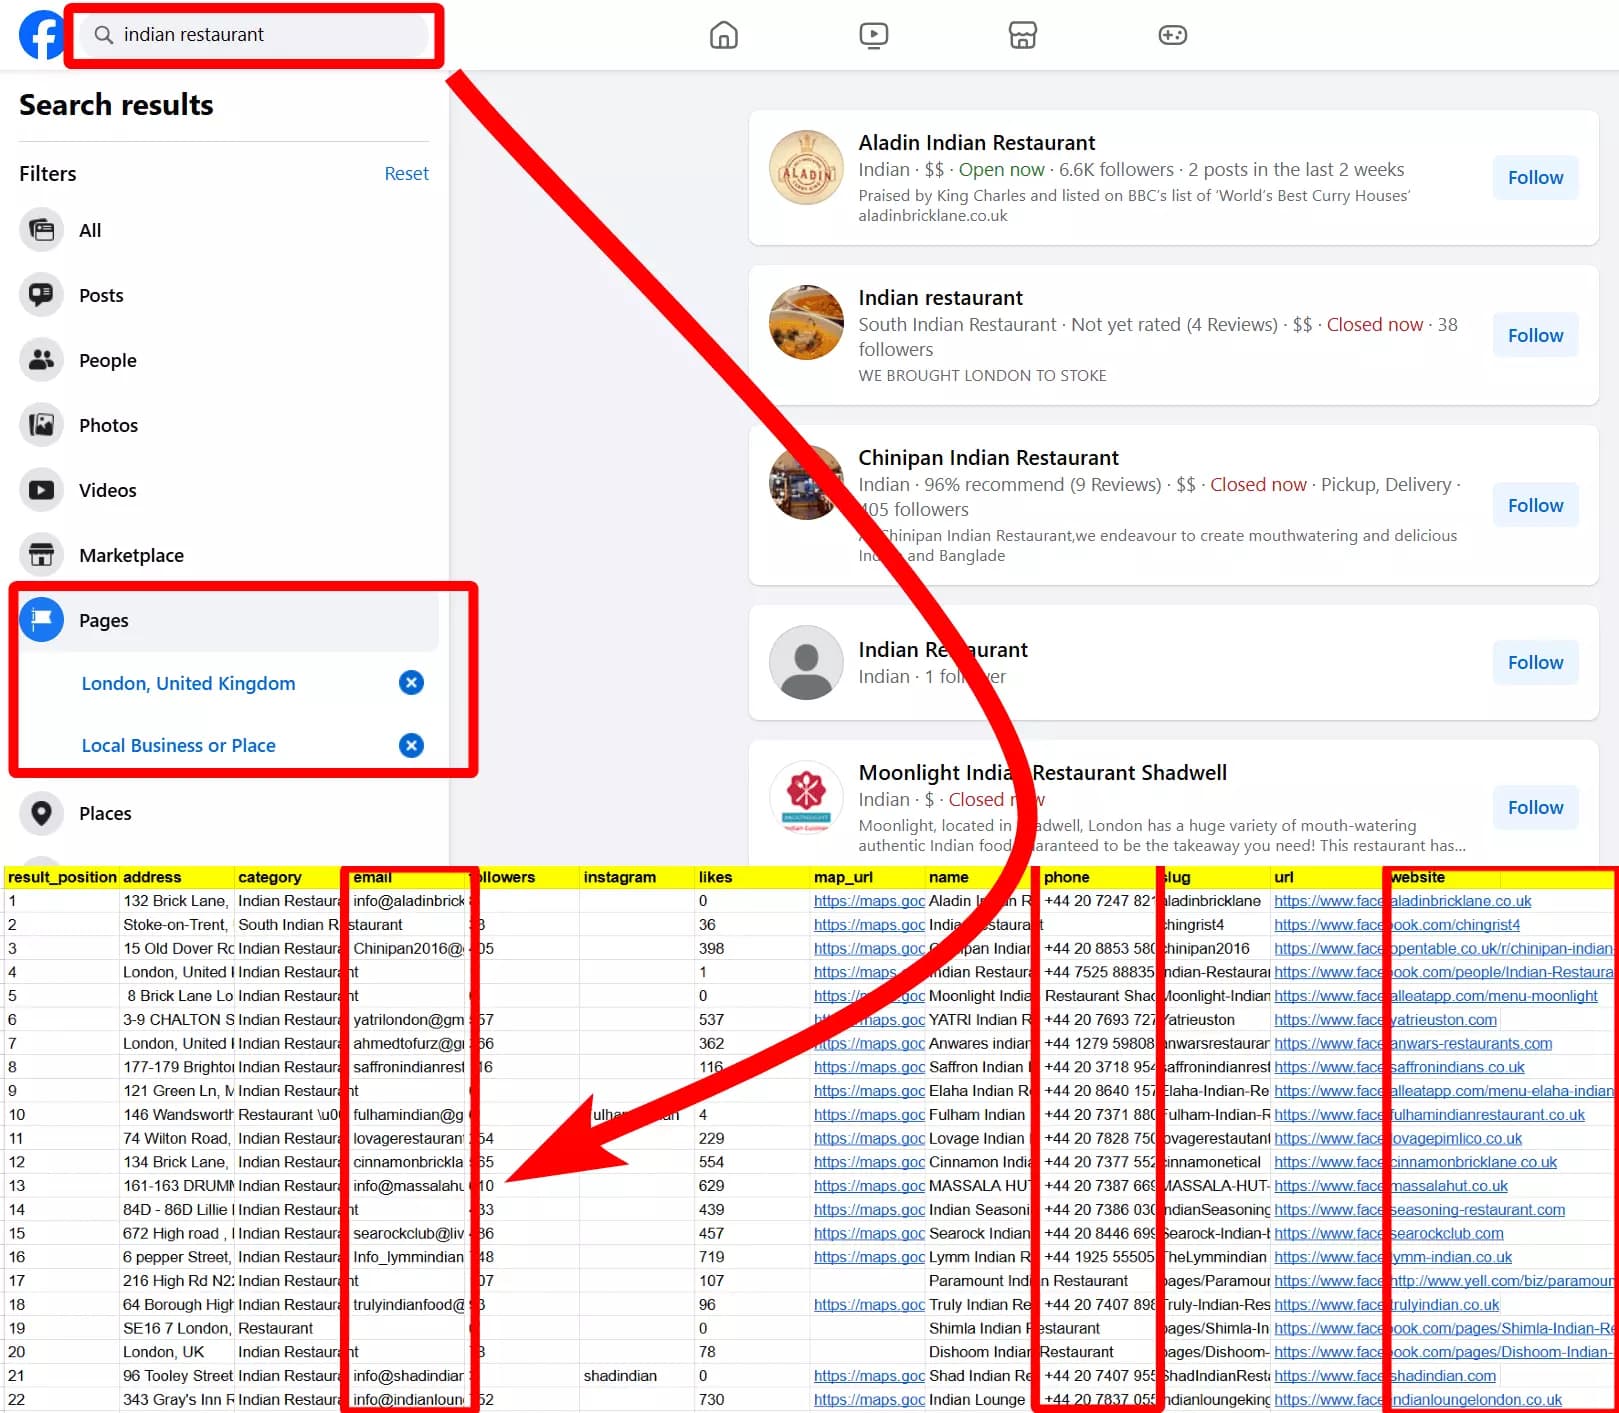The height and width of the screenshot is (1413, 1619).
Task: Open the Places filter with pin icon
Action: pyautogui.click(x=41, y=813)
